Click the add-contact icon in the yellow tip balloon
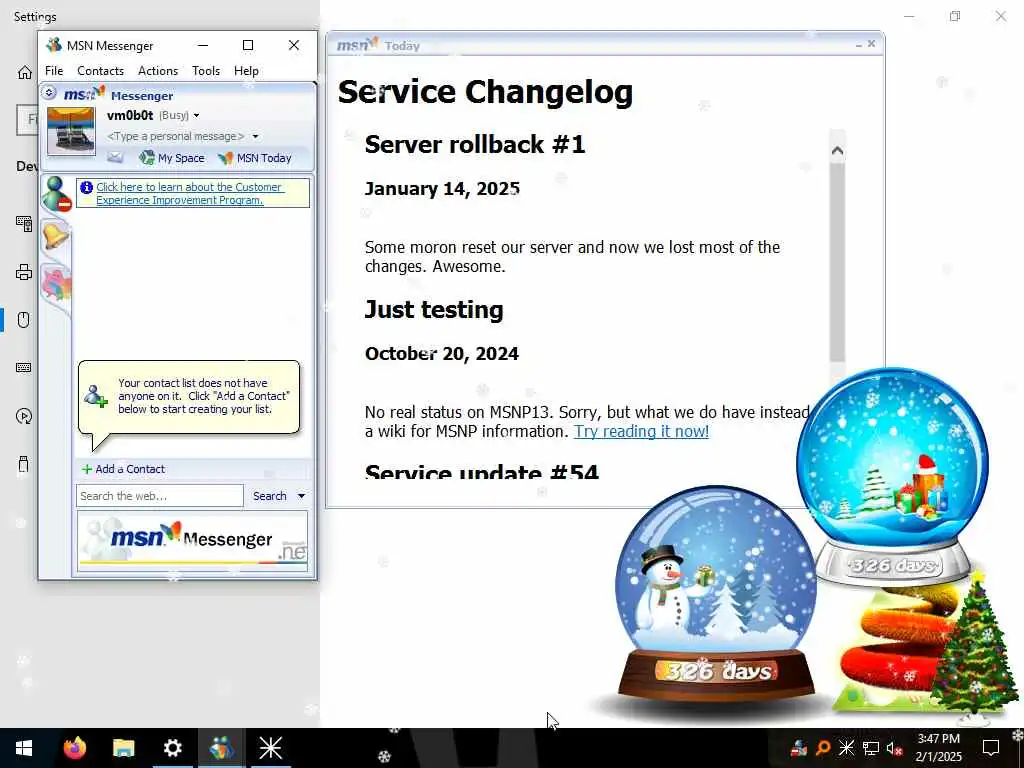 click(x=95, y=396)
